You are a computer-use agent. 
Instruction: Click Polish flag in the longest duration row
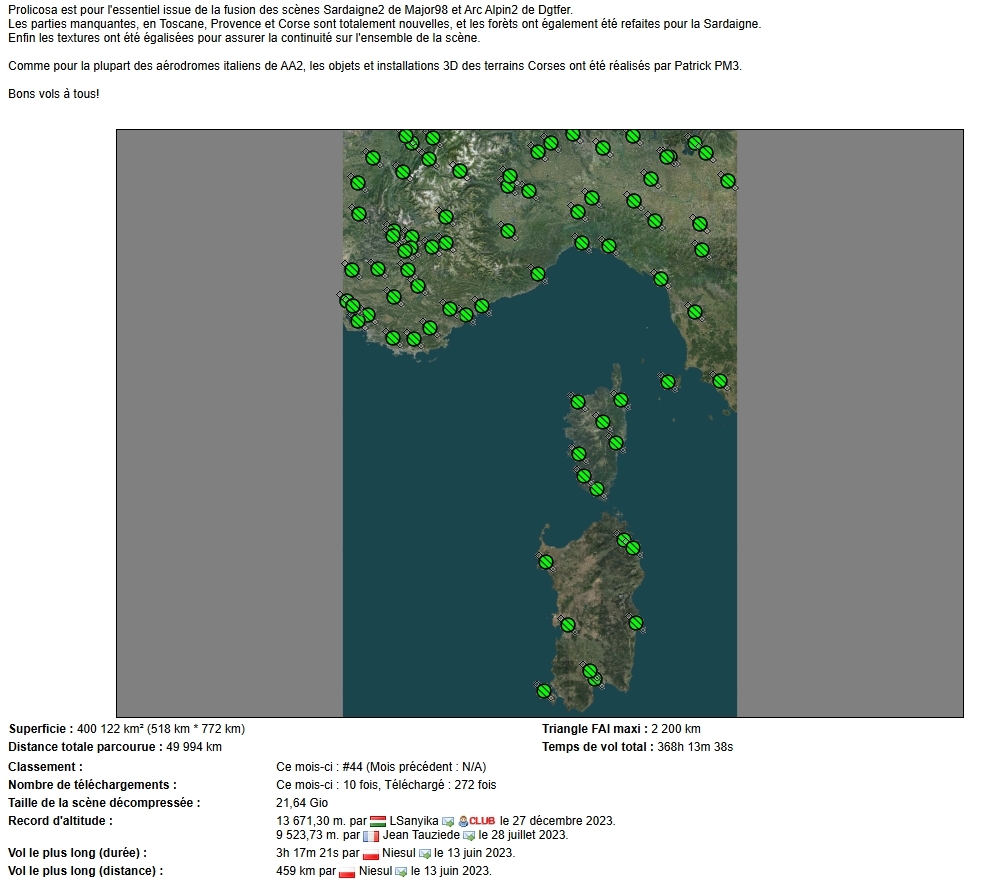click(370, 854)
